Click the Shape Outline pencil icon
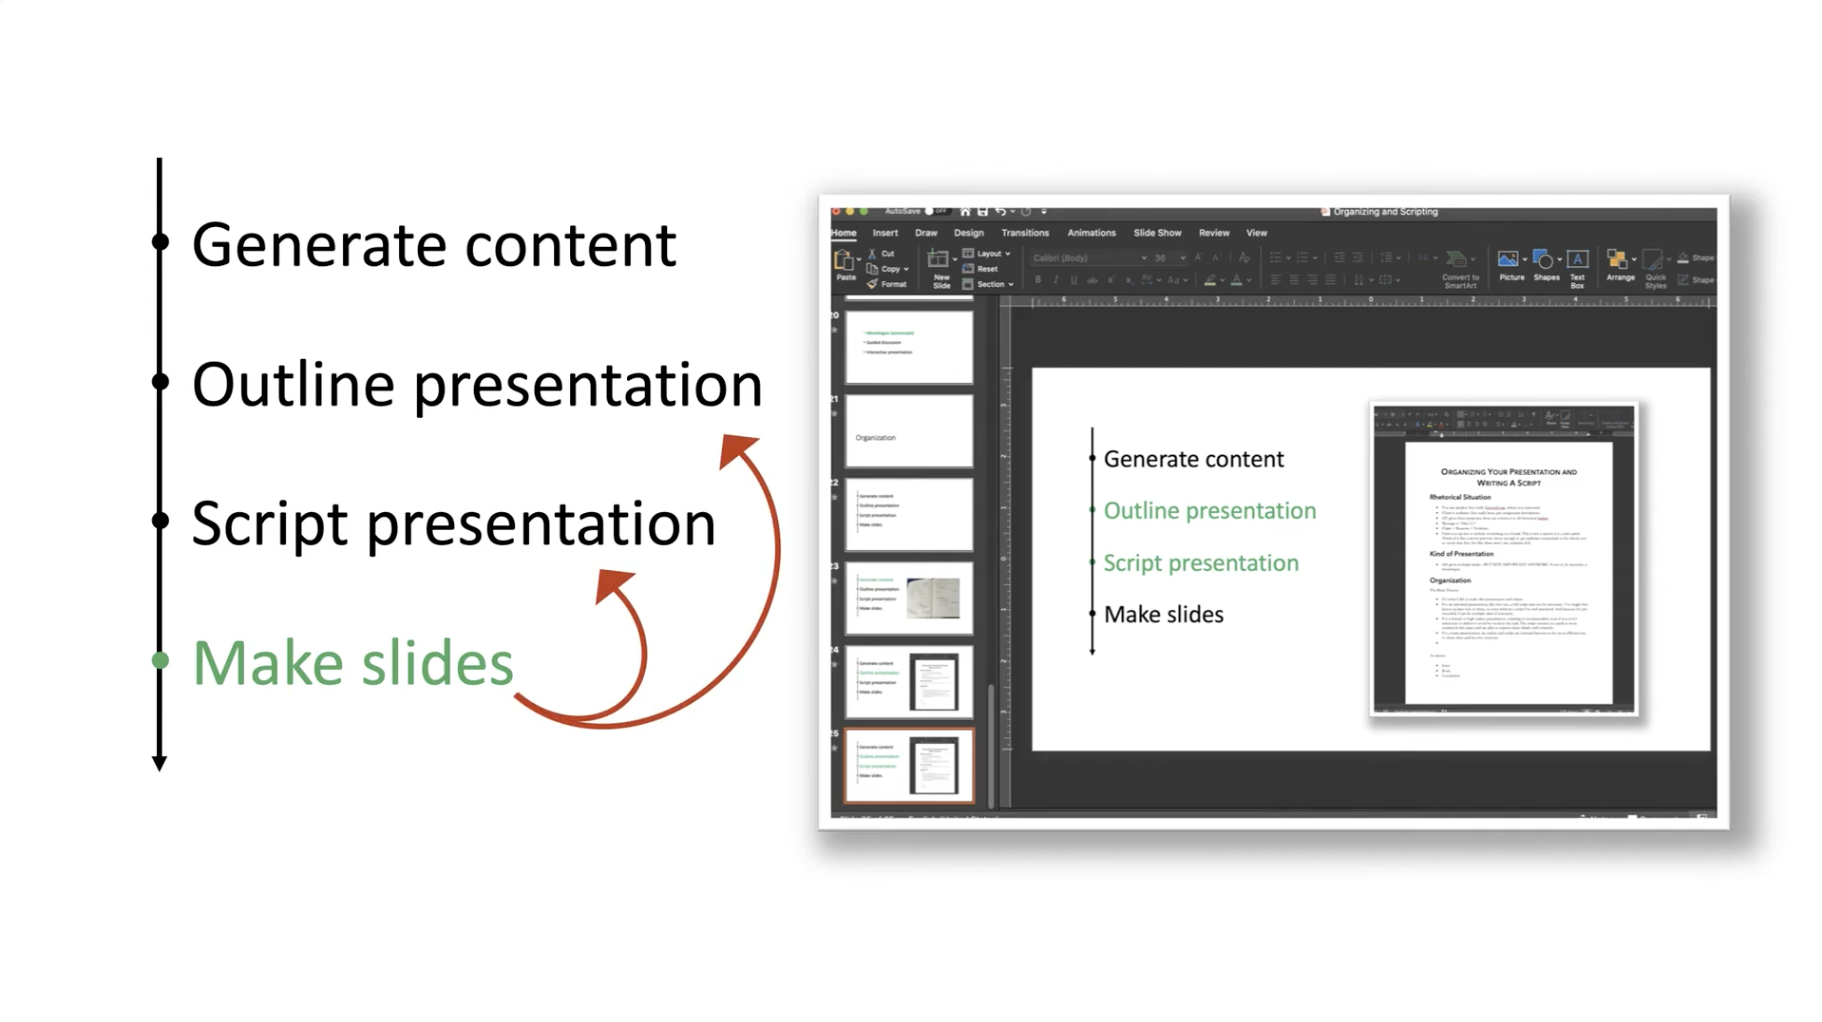Viewport: 1822px width, 1022px height. (1683, 280)
